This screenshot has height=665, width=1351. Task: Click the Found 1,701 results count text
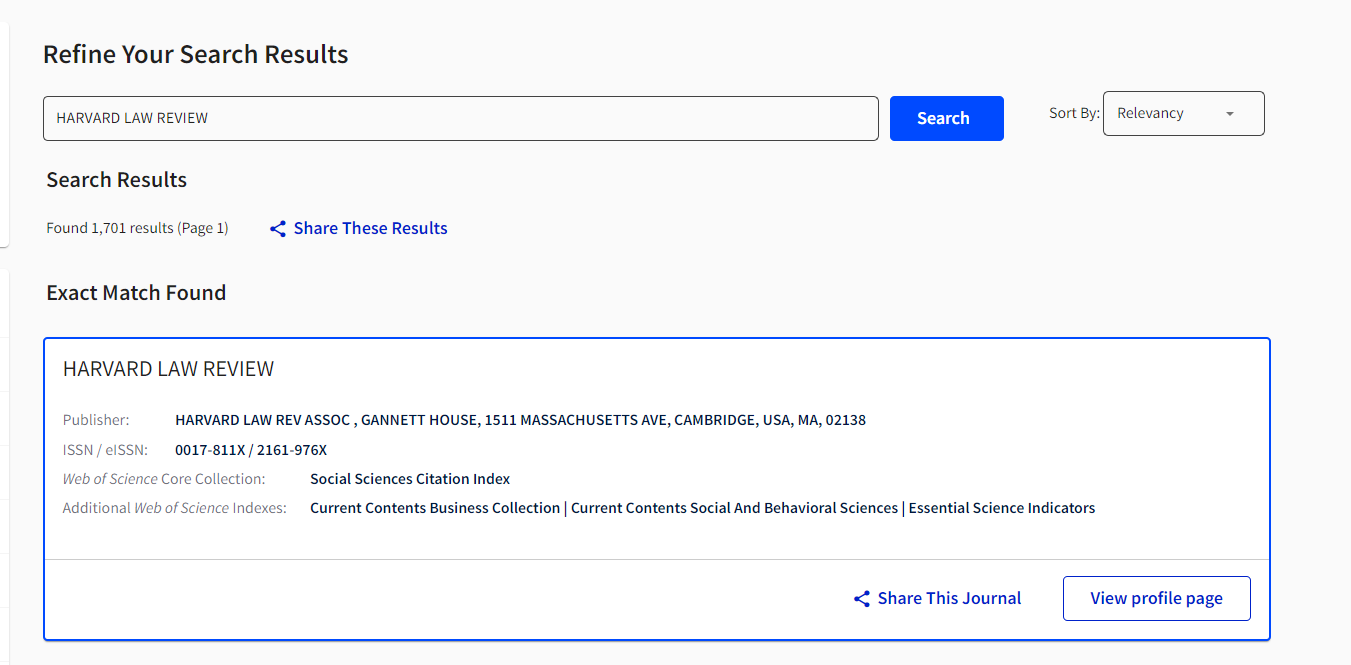pos(137,228)
